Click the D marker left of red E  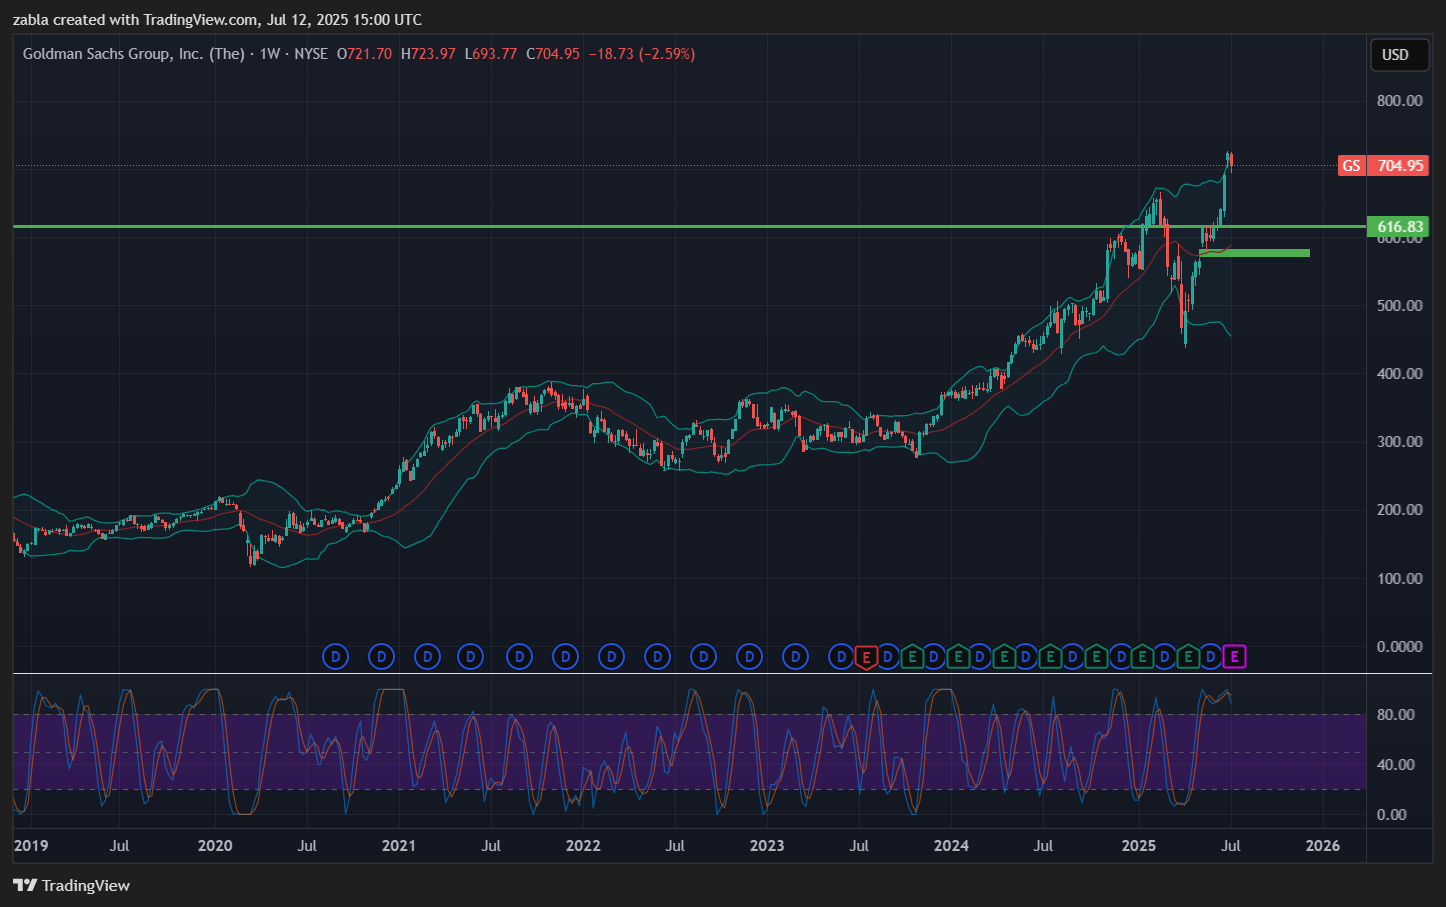(842, 657)
